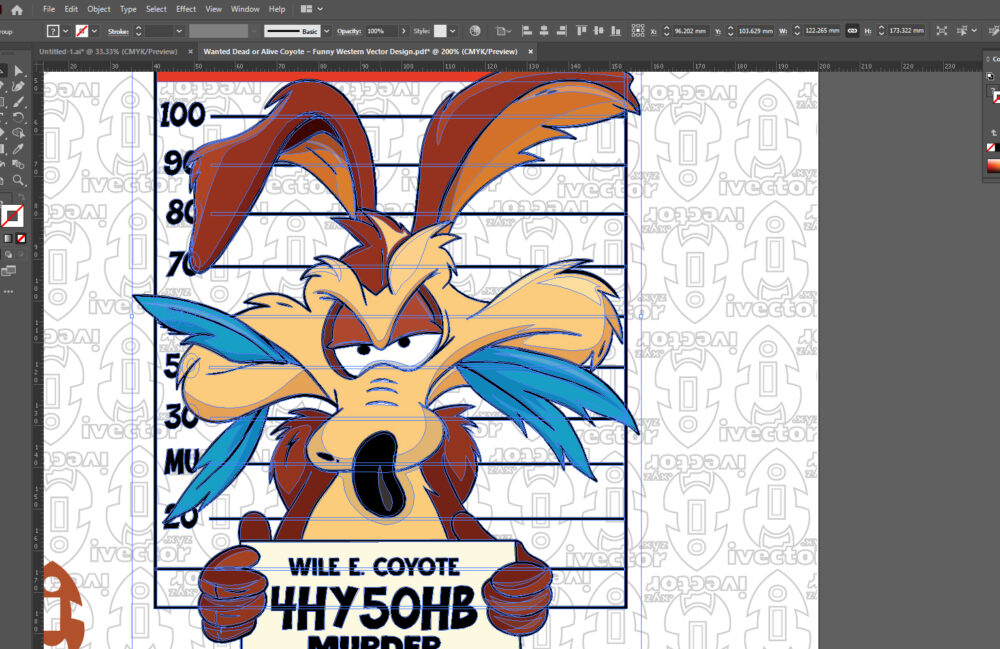Click Horizontal Align Right icon
1000x649 pixels.
(x=561, y=31)
